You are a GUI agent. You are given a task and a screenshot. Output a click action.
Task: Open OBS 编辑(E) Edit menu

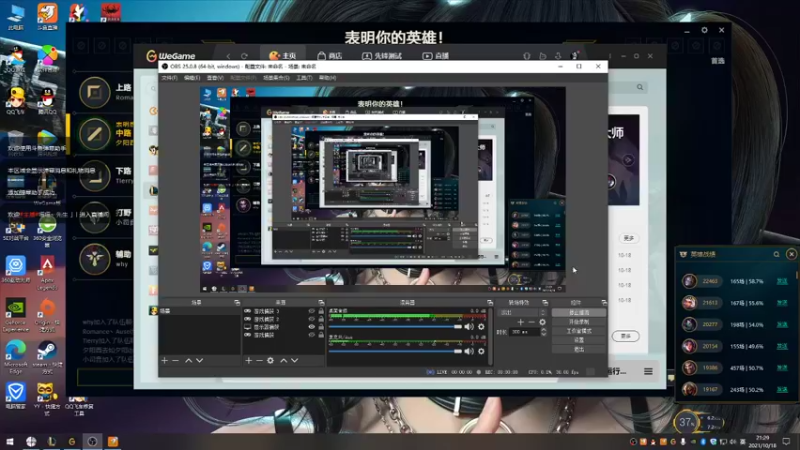pyautogui.click(x=192, y=78)
